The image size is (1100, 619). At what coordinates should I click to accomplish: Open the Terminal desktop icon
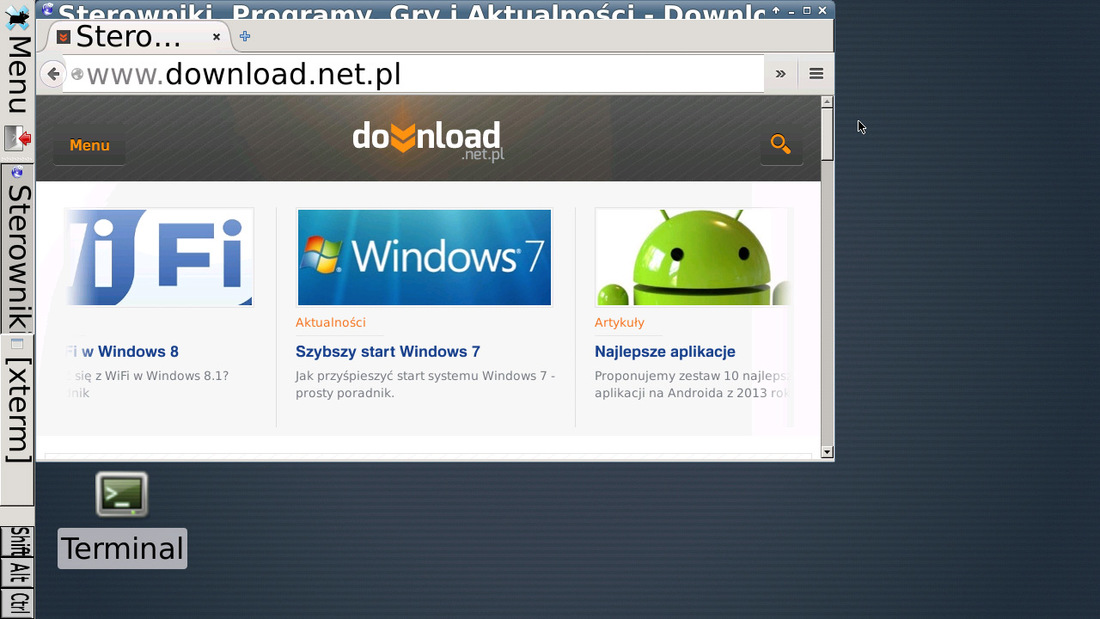122,495
